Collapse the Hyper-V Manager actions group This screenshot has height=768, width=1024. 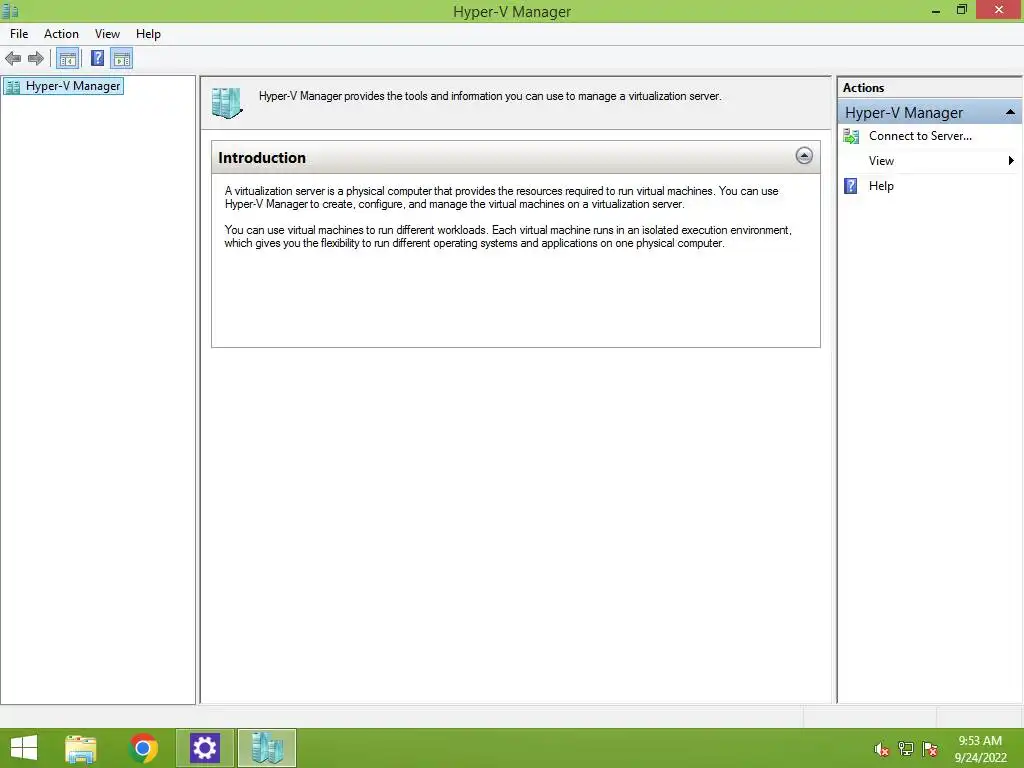[x=1010, y=112]
